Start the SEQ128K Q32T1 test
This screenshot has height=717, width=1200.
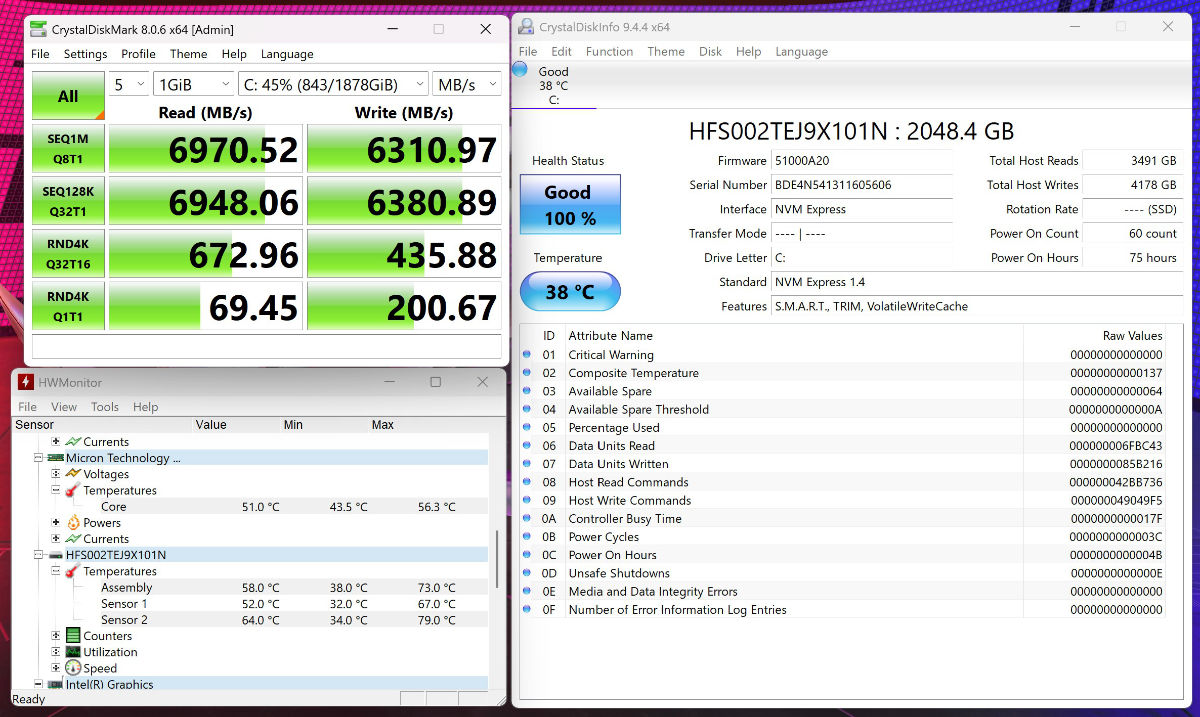tap(68, 201)
